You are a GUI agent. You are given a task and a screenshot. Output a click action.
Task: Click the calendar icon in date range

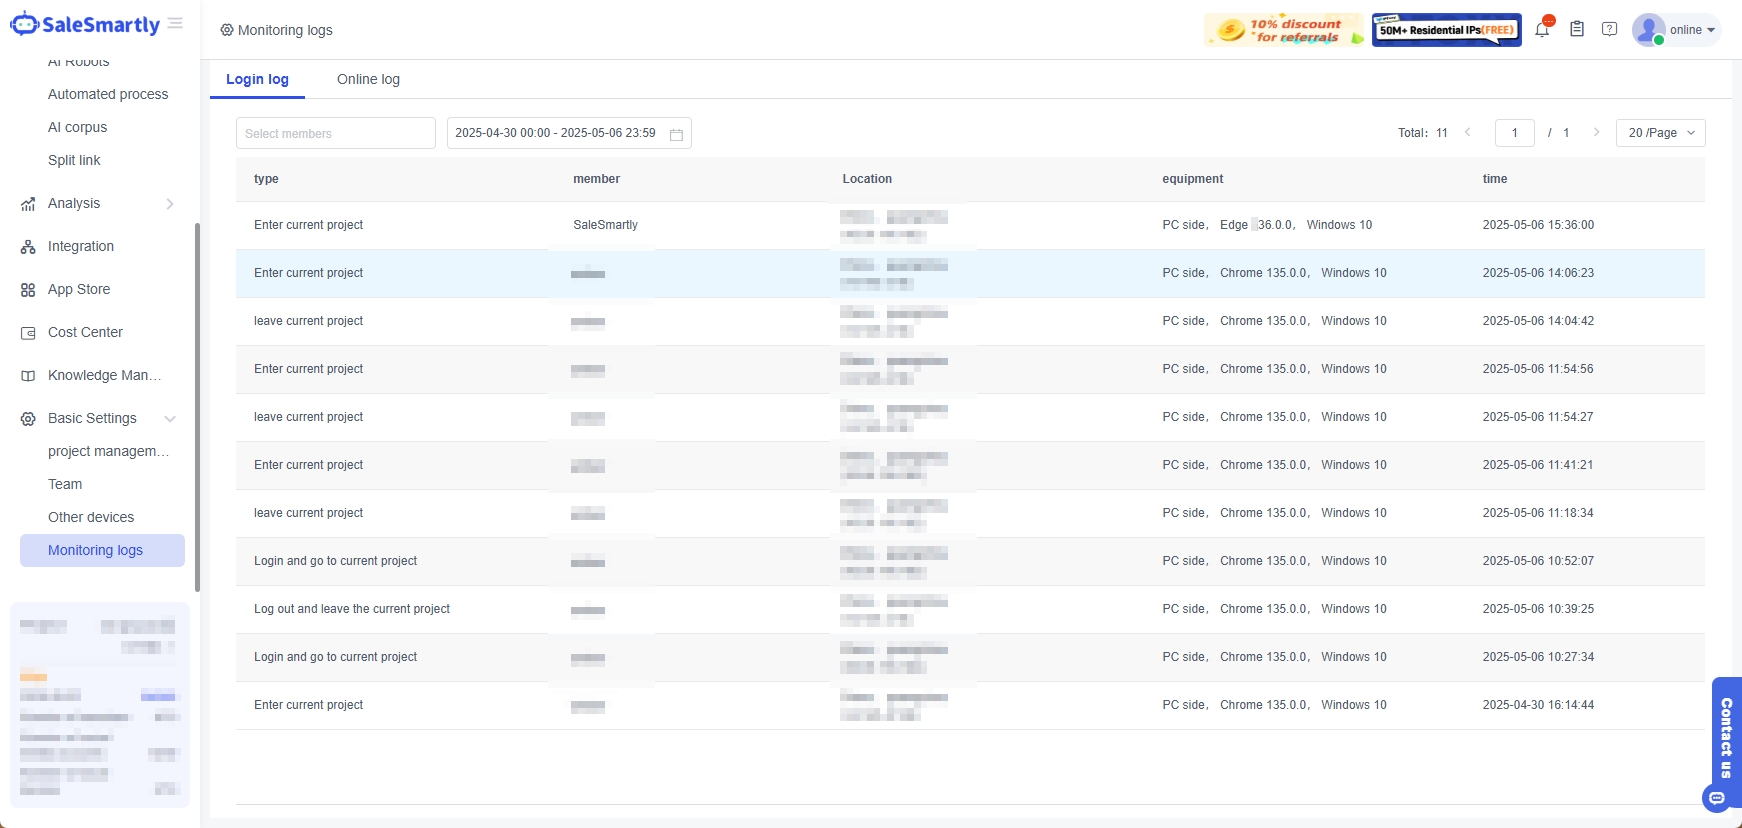point(676,134)
